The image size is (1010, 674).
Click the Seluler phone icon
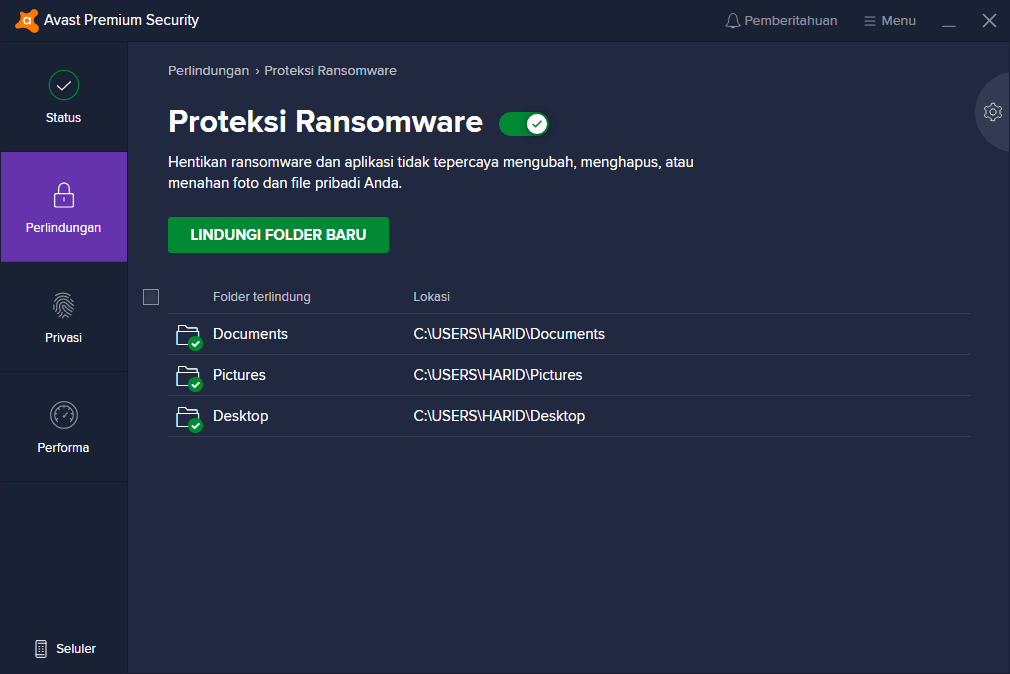pyautogui.click(x=41, y=649)
